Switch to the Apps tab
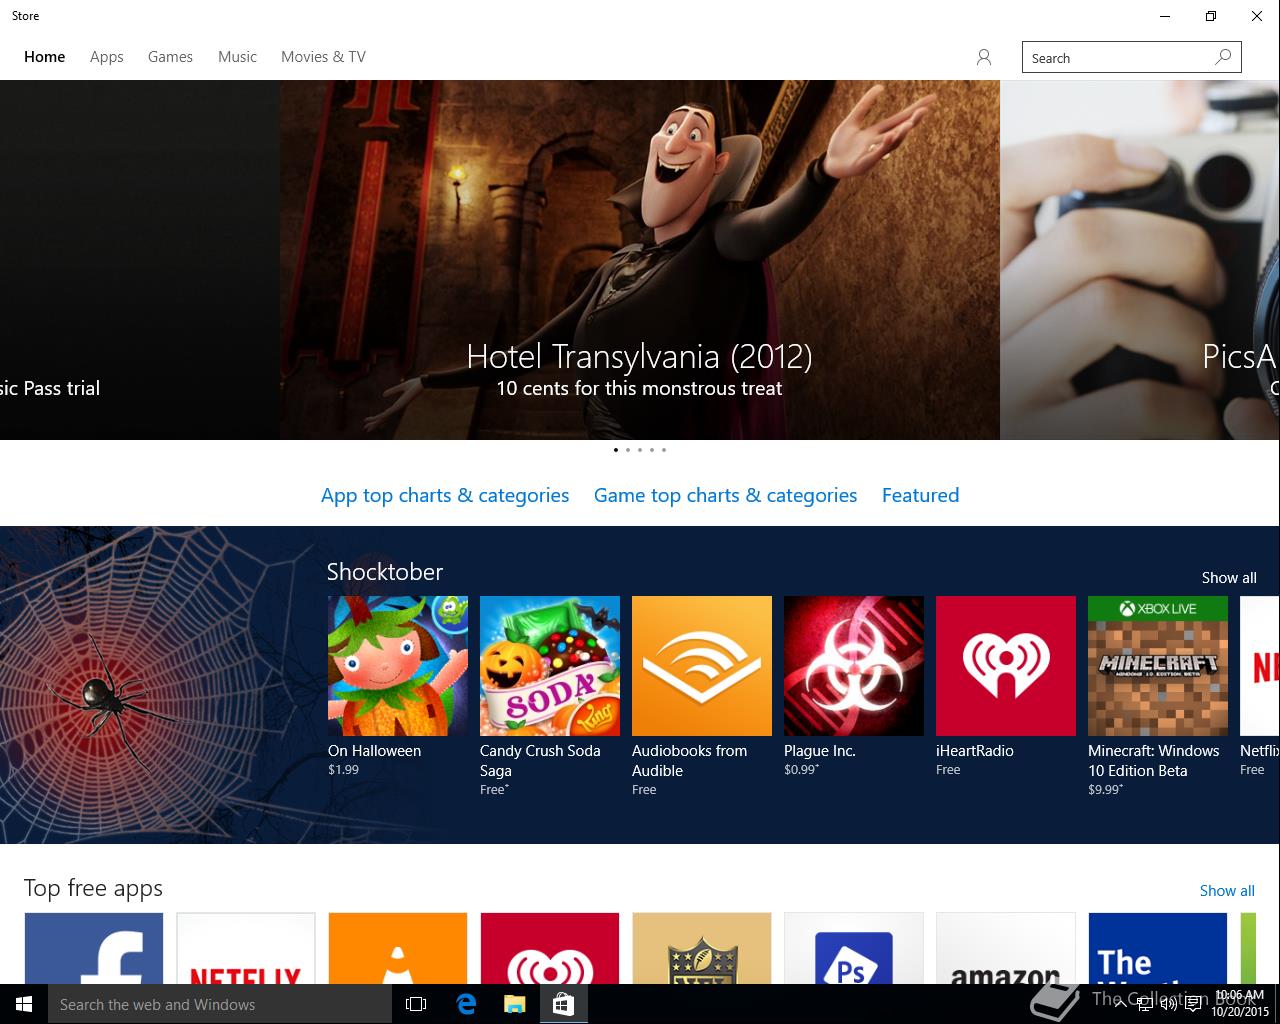 tap(107, 57)
